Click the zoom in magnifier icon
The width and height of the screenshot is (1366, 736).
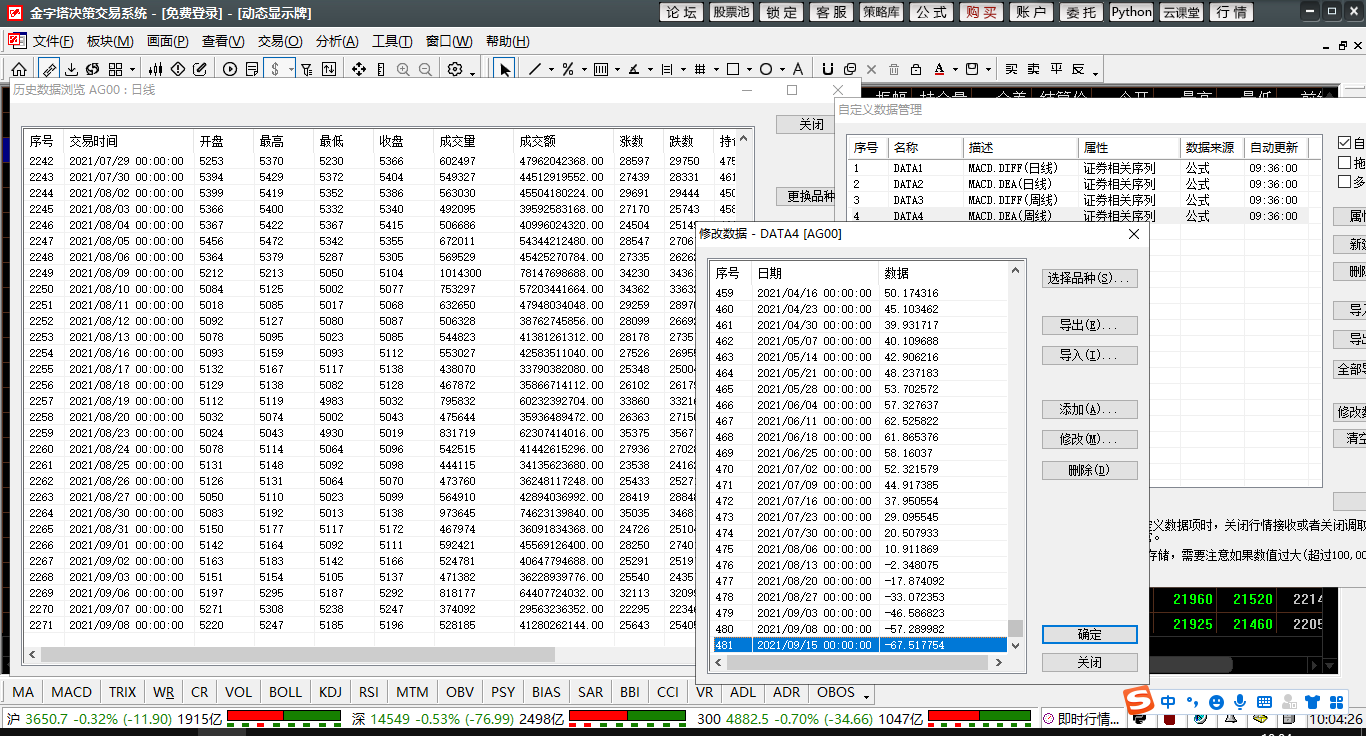(x=403, y=69)
